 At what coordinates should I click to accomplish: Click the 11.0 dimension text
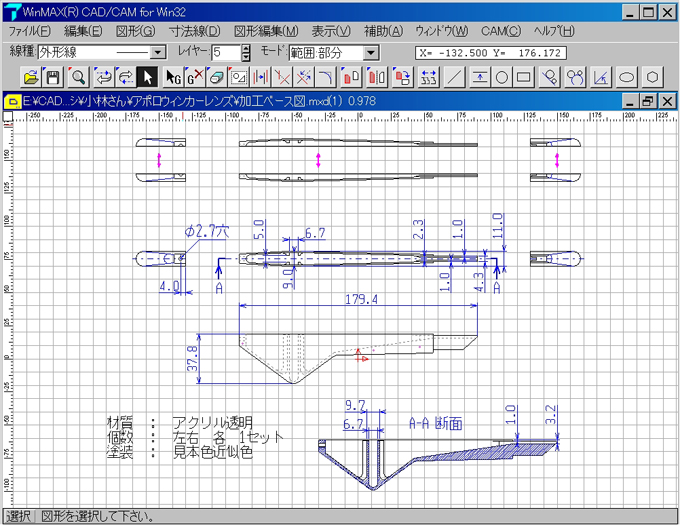tap(497, 225)
